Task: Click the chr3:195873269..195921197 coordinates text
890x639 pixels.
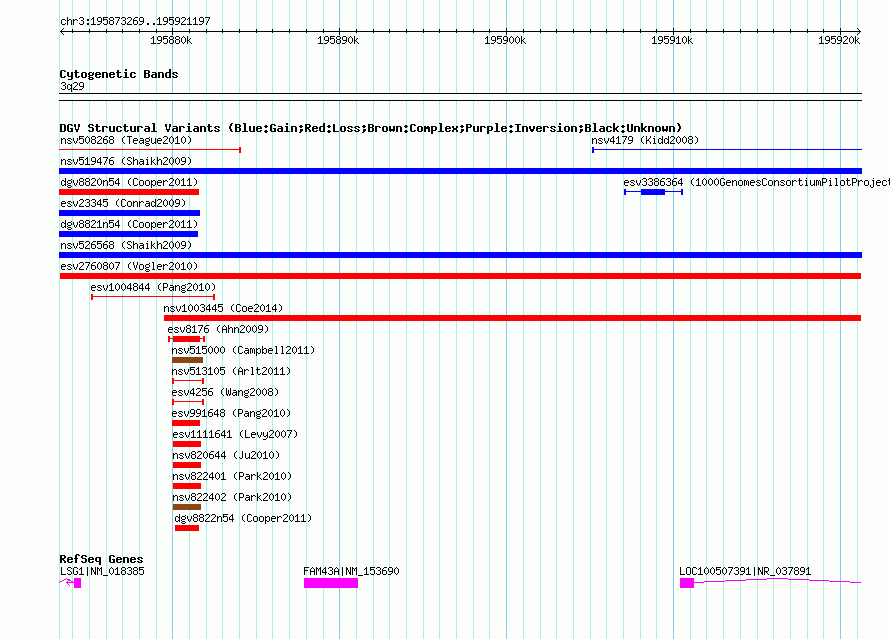Action: [135, 21]
